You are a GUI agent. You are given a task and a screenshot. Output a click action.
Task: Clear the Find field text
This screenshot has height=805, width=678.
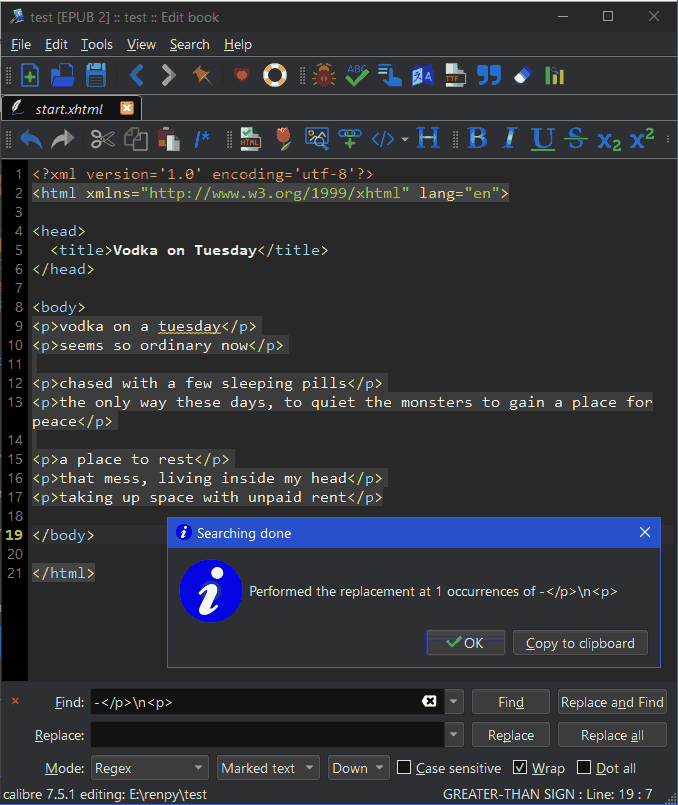point(429,701)
